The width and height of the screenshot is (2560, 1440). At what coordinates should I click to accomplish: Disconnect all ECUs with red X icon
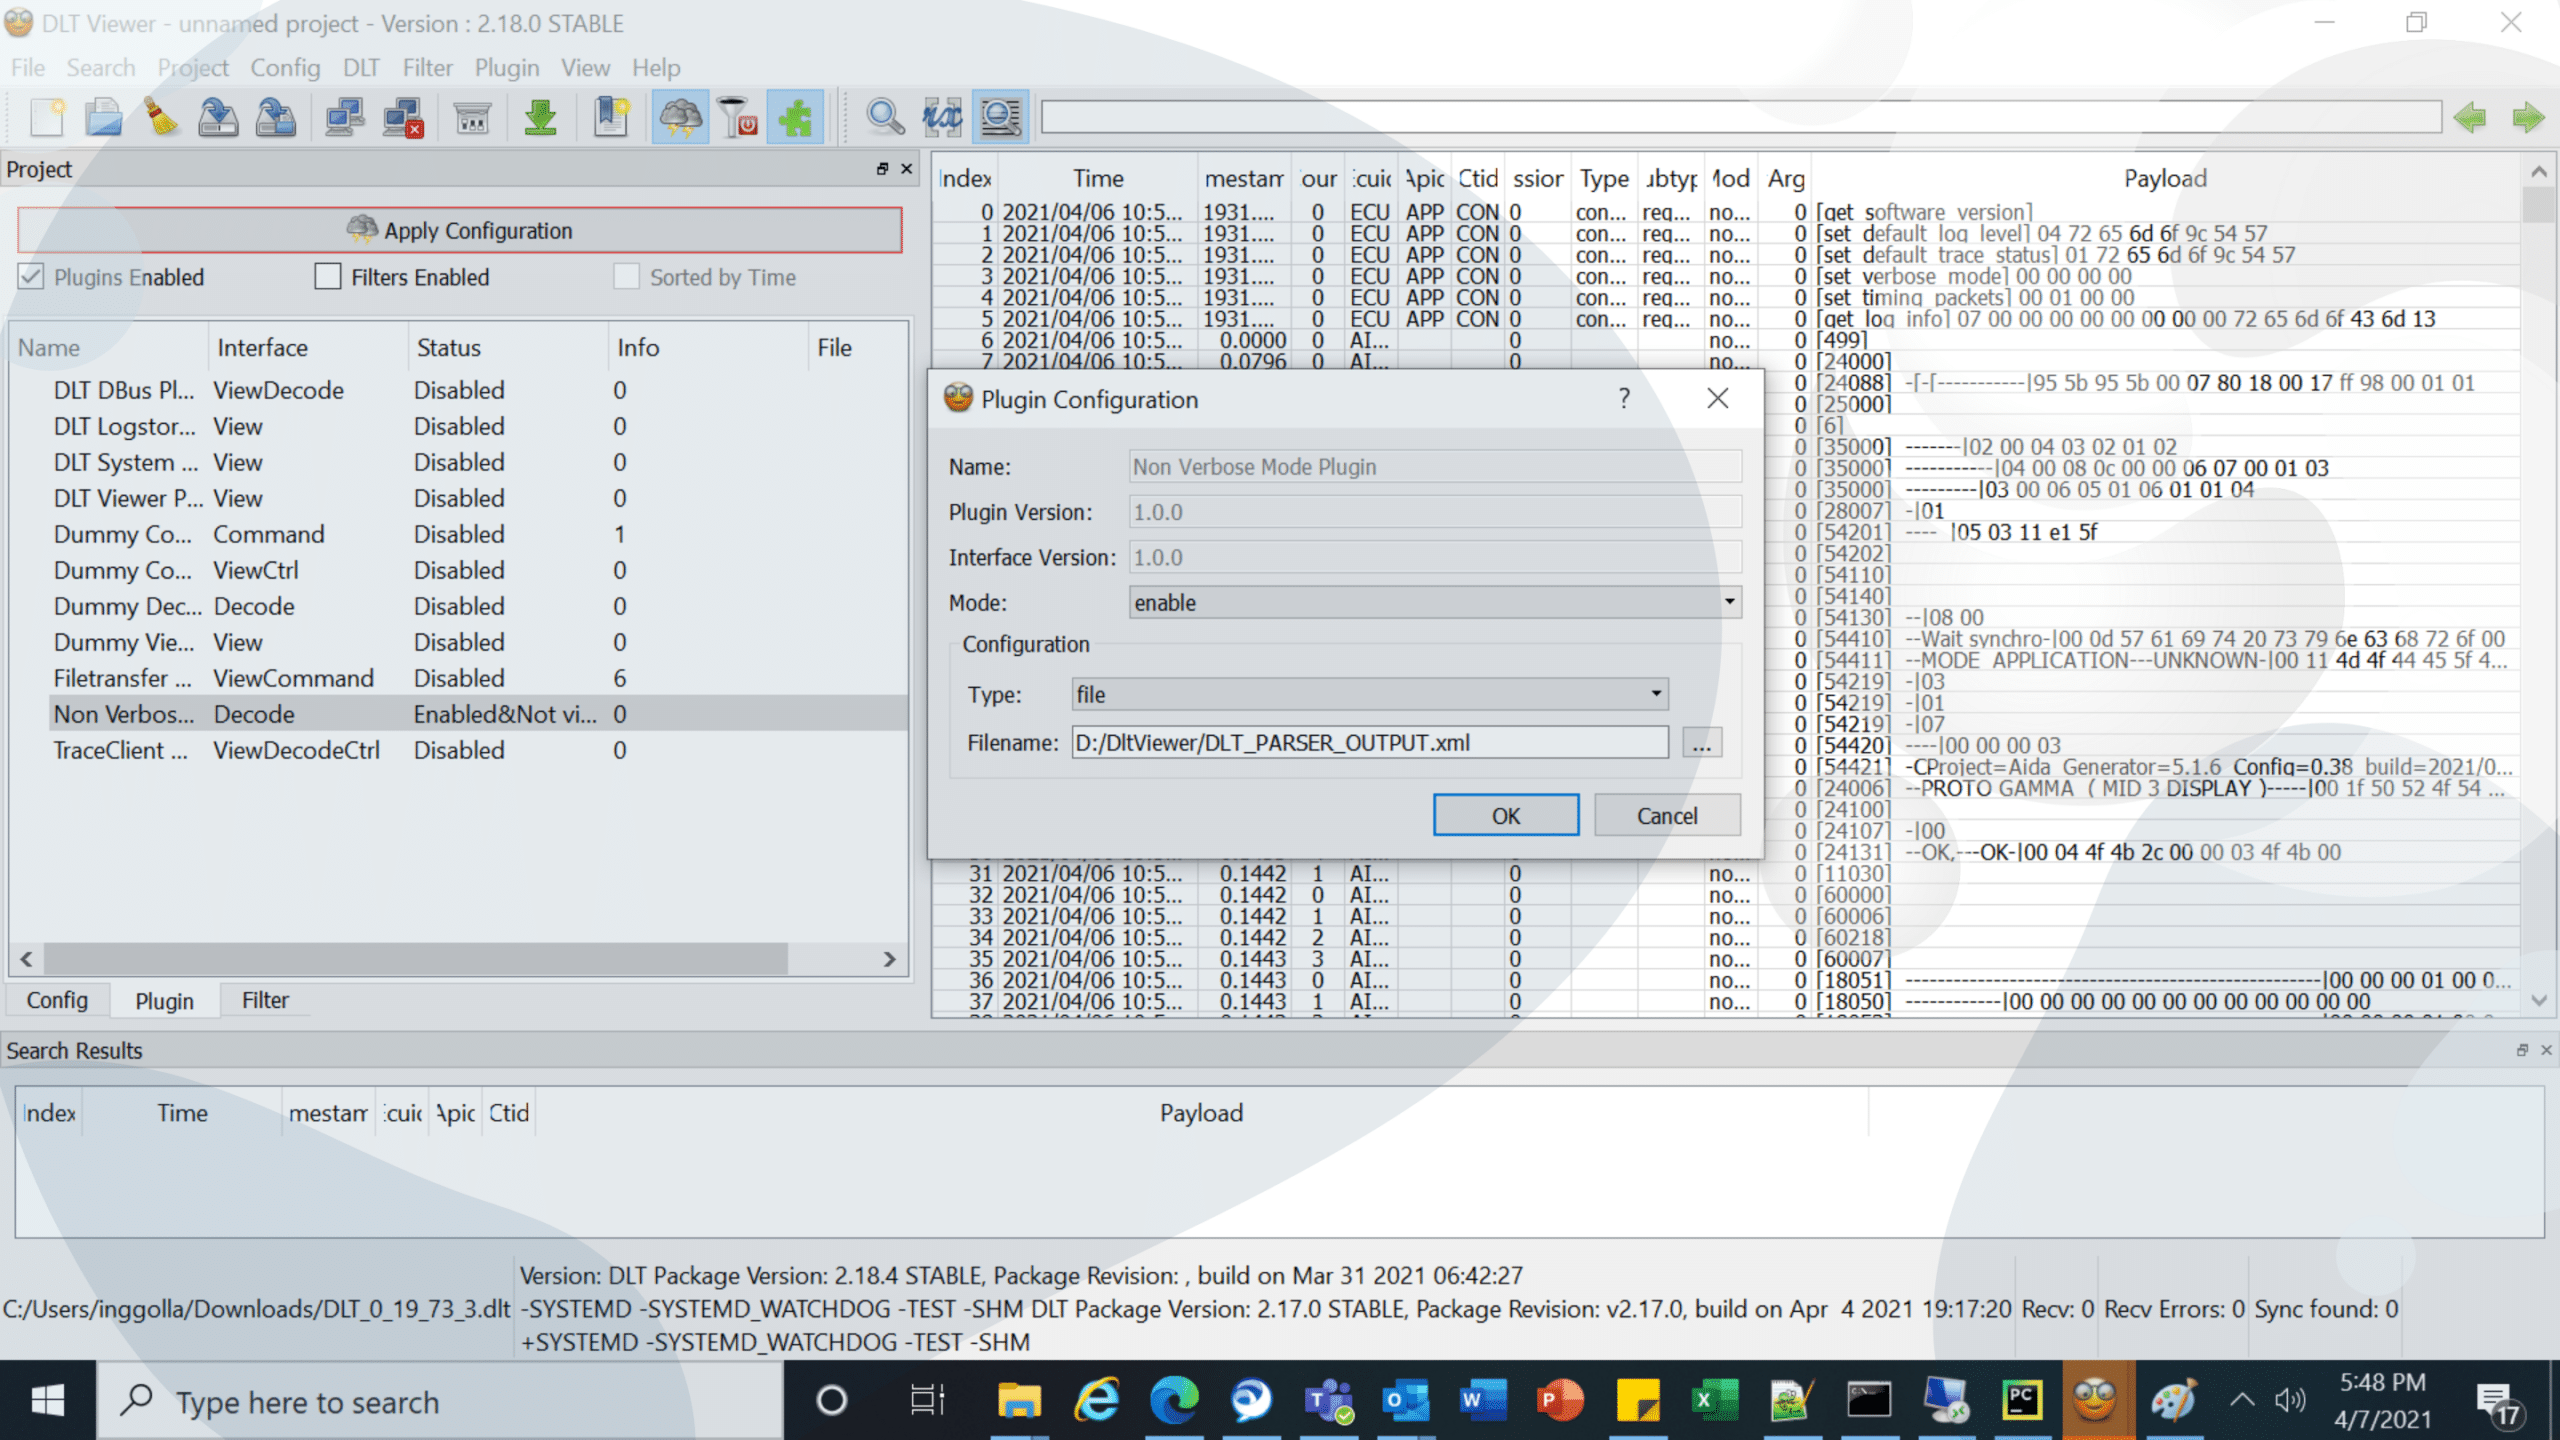(x=403, y=118)
